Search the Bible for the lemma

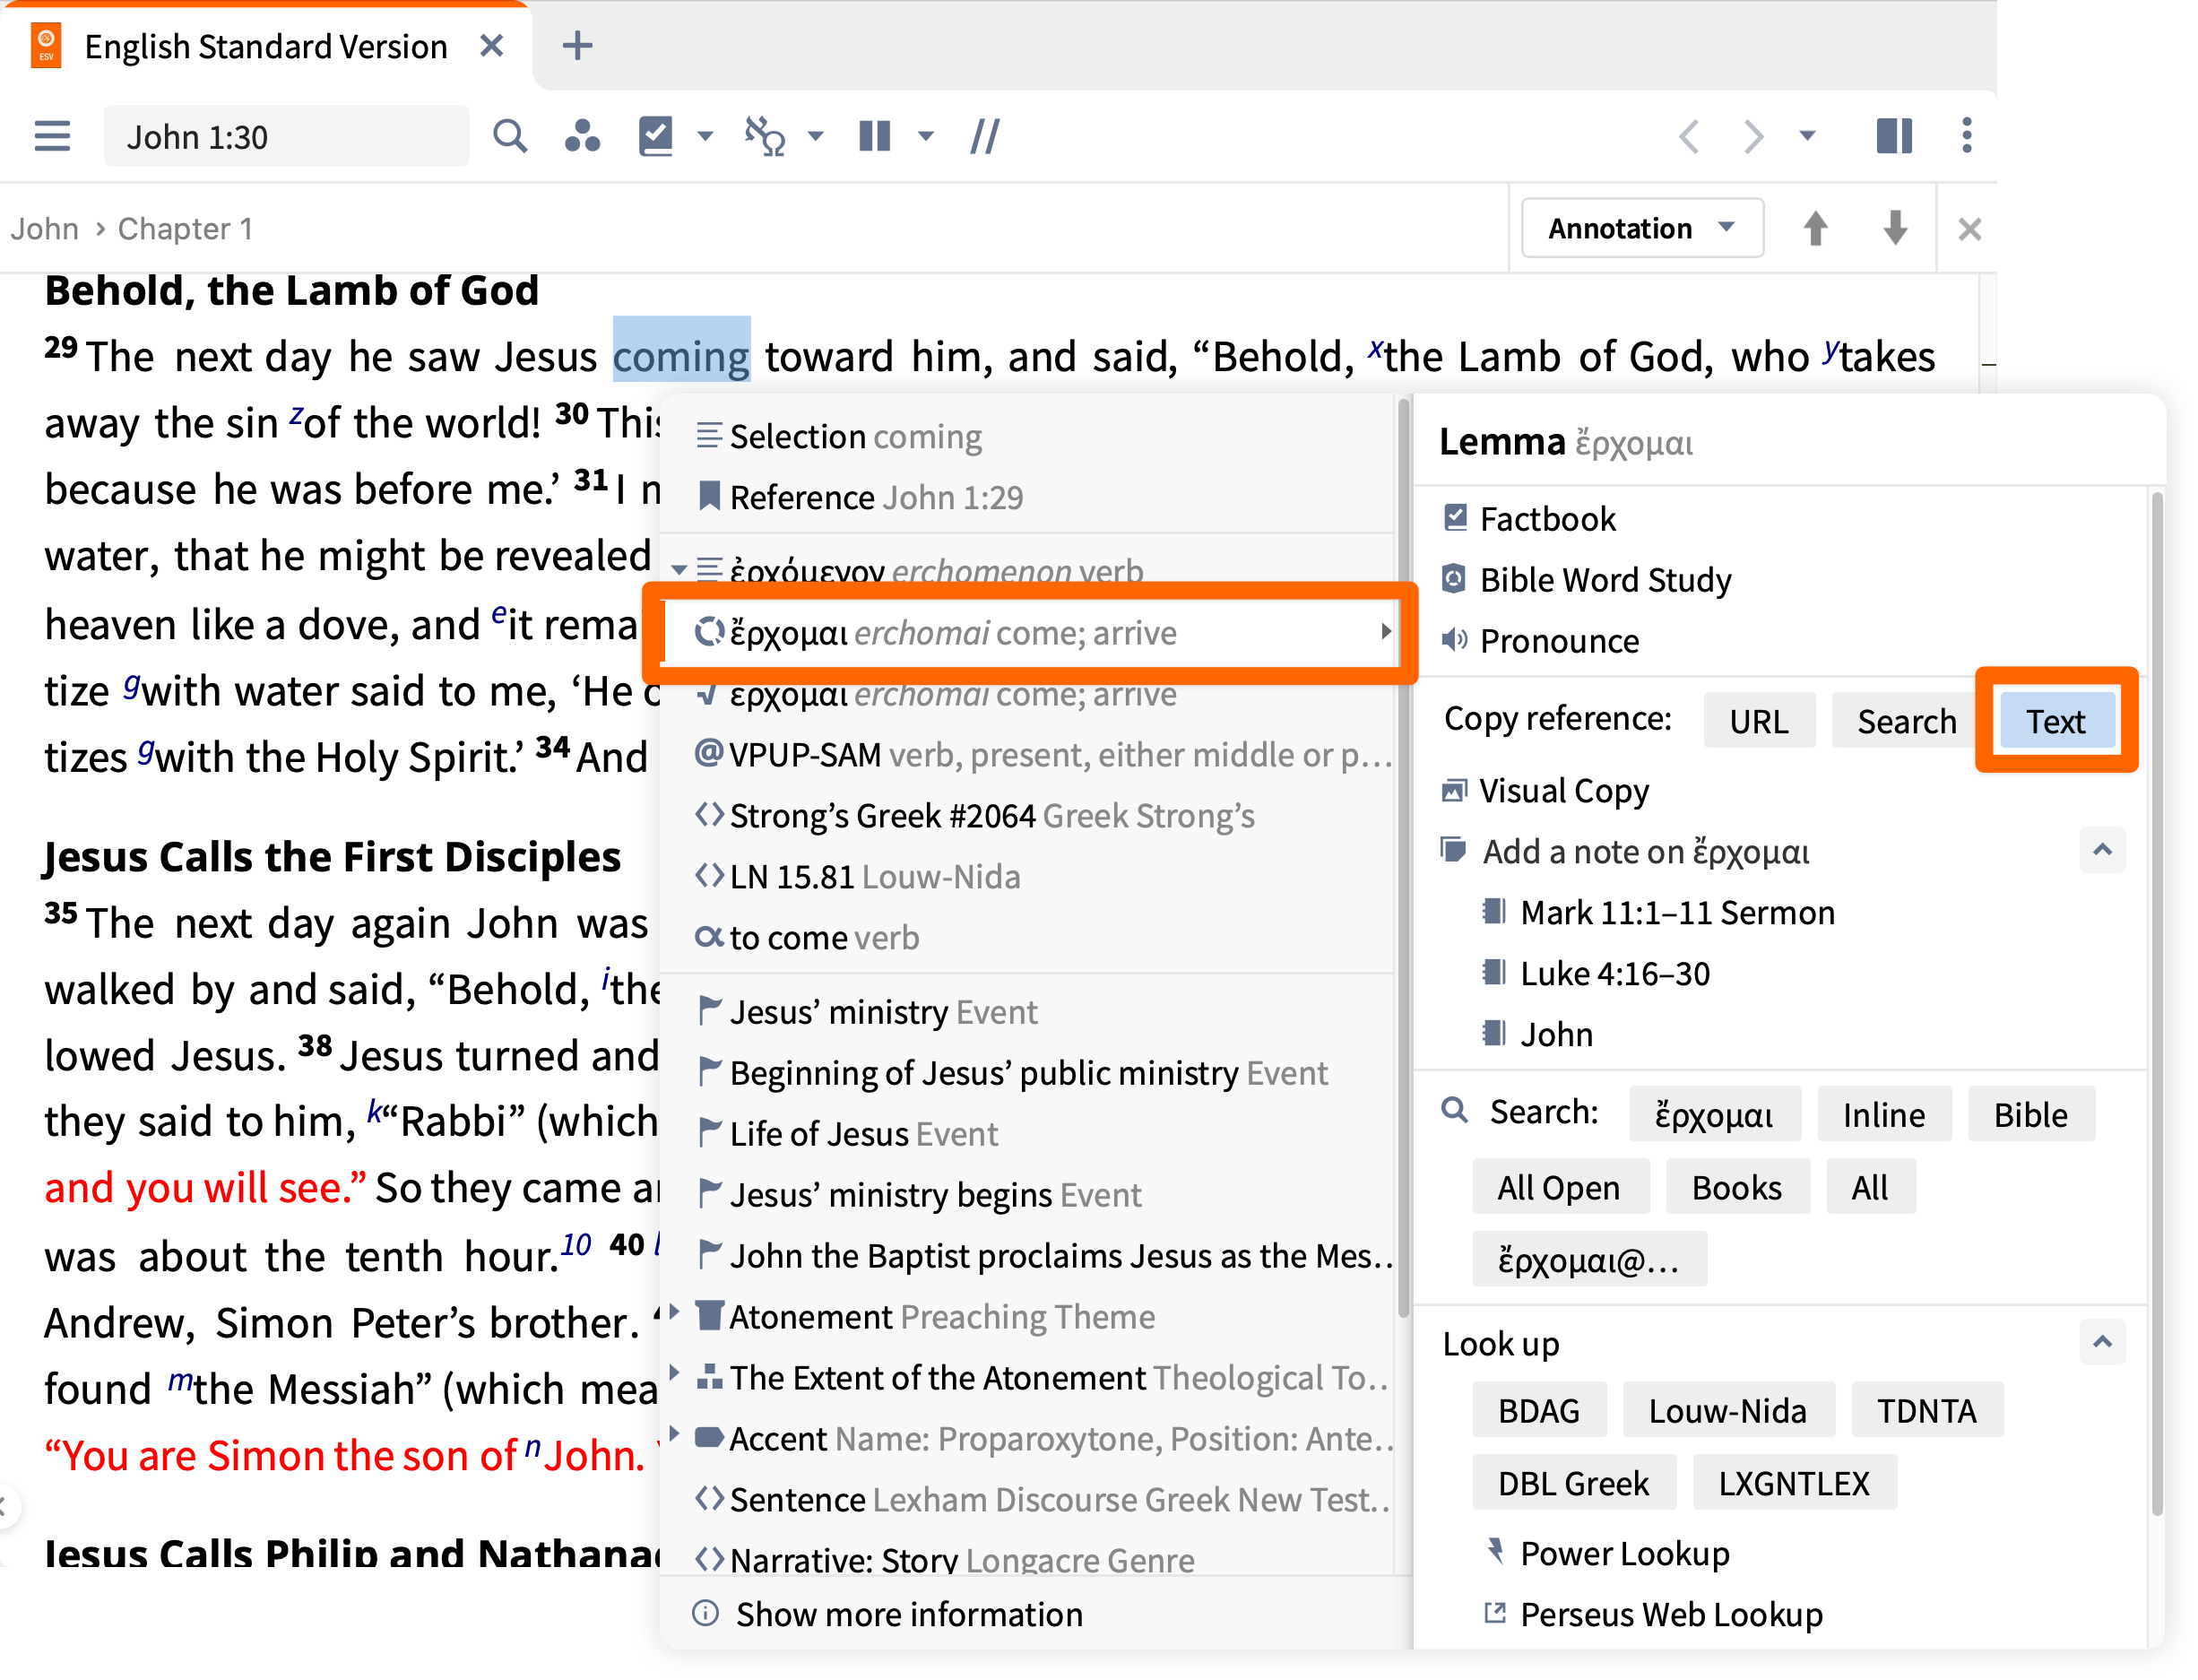[x=2032, y=1114]
